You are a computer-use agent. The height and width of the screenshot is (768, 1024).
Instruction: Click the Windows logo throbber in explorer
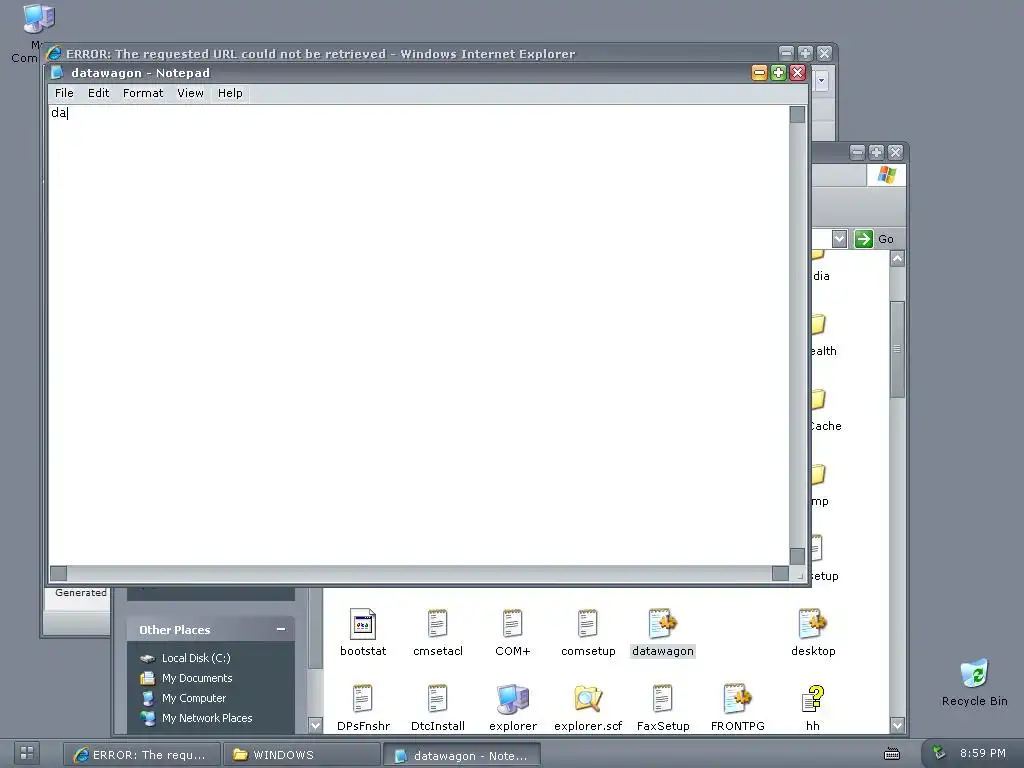886,175
